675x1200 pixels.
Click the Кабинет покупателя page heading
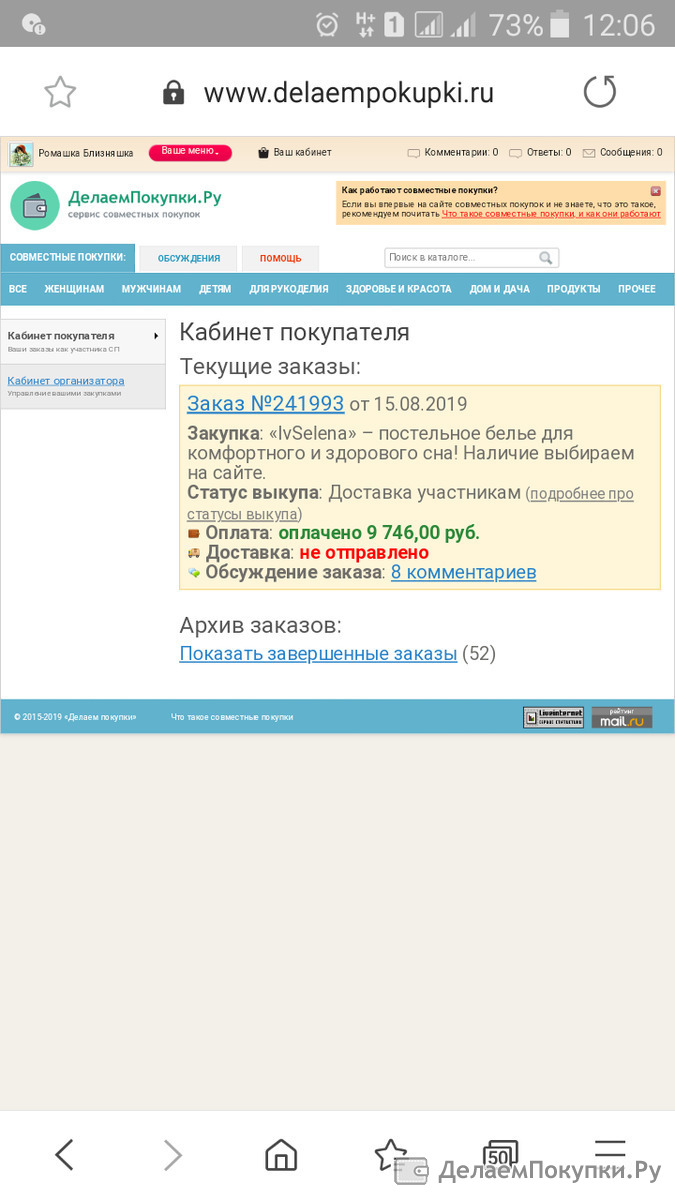294,332
